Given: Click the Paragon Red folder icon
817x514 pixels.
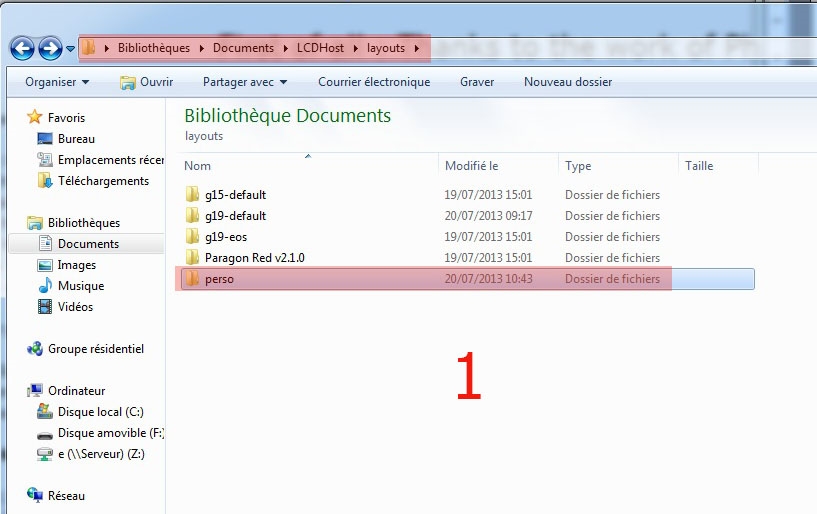Looking at the screenshot, I should 192,257.
